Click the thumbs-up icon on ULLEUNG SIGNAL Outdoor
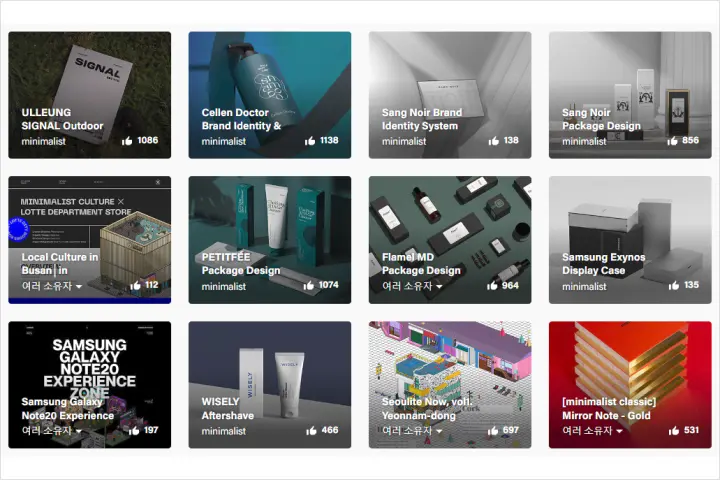The image size is (720, 480). click(127, 141)
